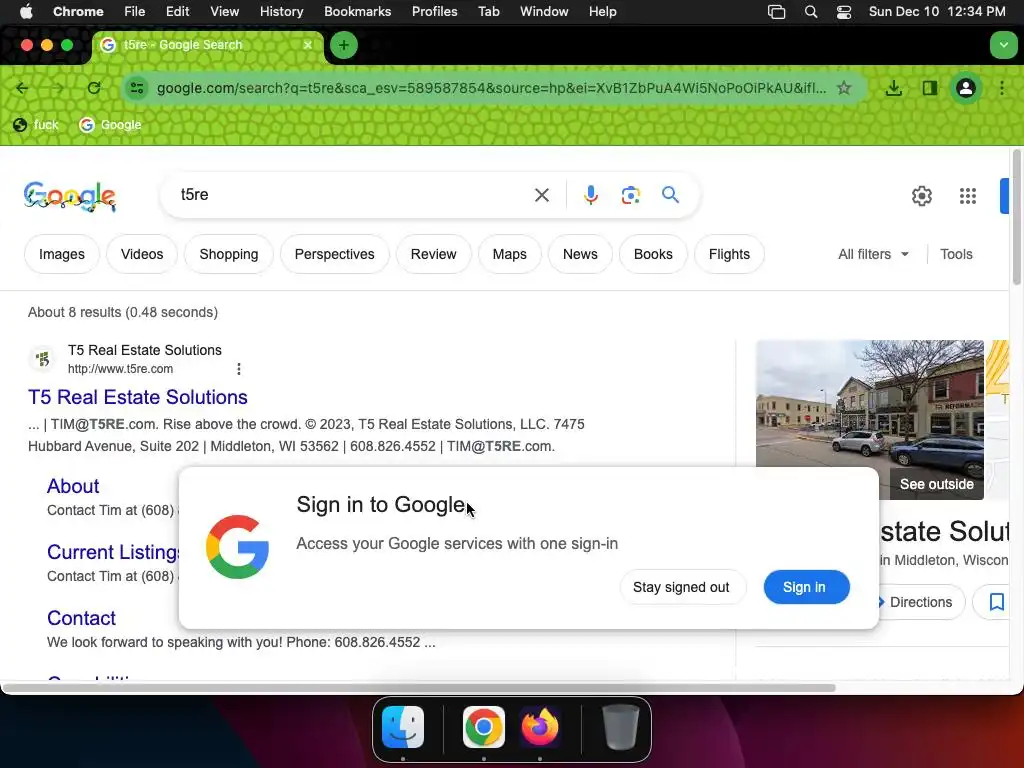Viewport: 1024px width, 768px height.
Task: Open the Window menu
Action: pyautogui.click(x=544, y=12)
